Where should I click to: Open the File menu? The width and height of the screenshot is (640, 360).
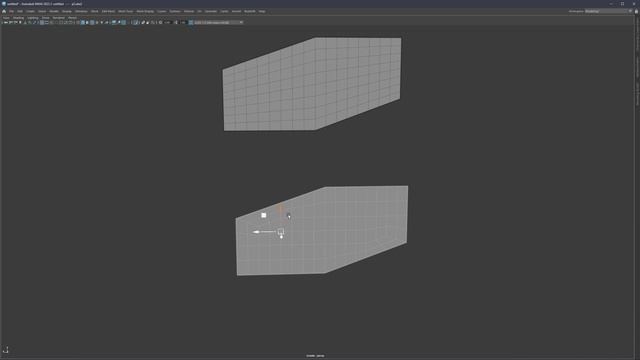pos(11,11)
